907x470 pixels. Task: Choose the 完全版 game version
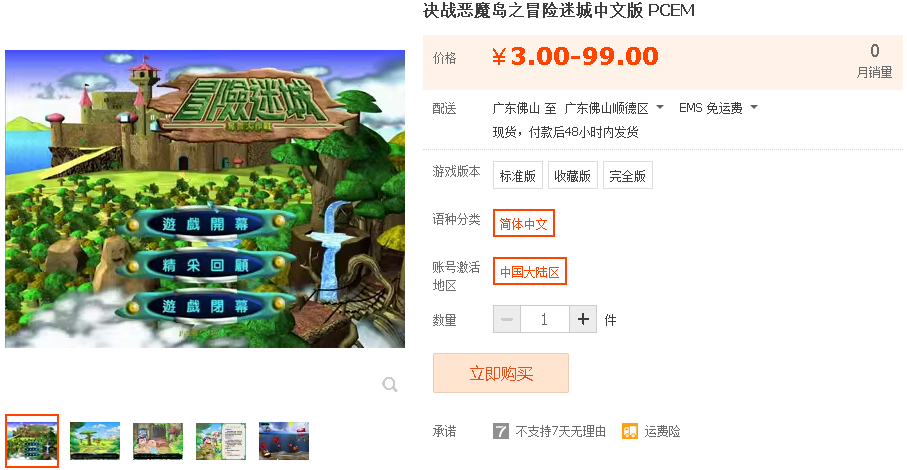click(628, 175)
